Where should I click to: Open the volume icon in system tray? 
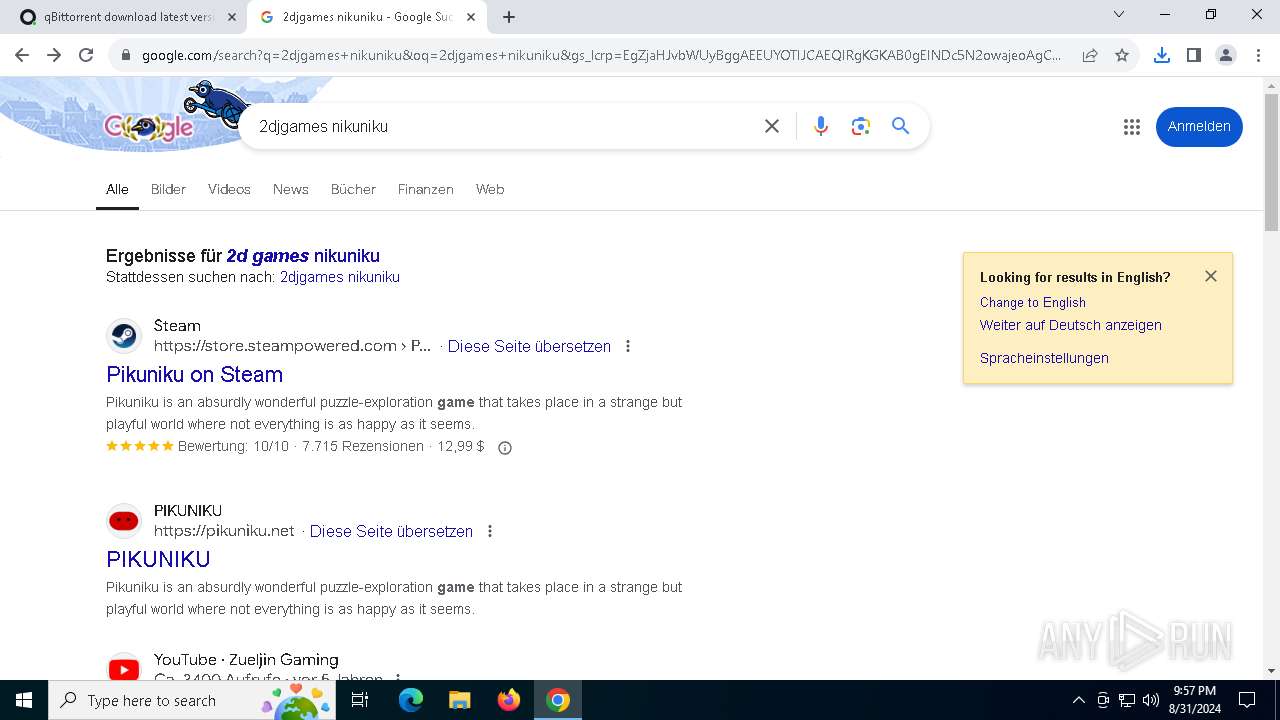click(x=1150, y=700)
